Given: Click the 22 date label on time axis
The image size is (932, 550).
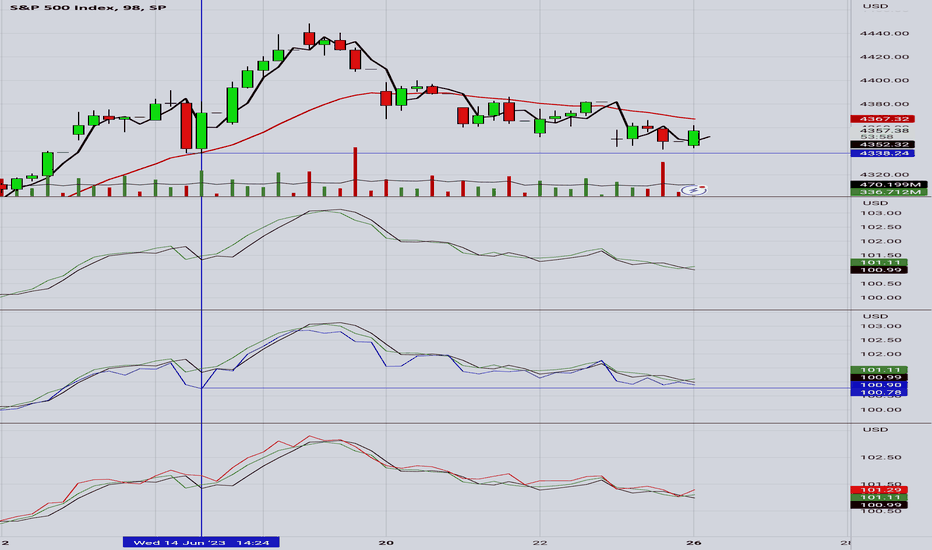Looking at the screenshot, I should pos(540,542).
